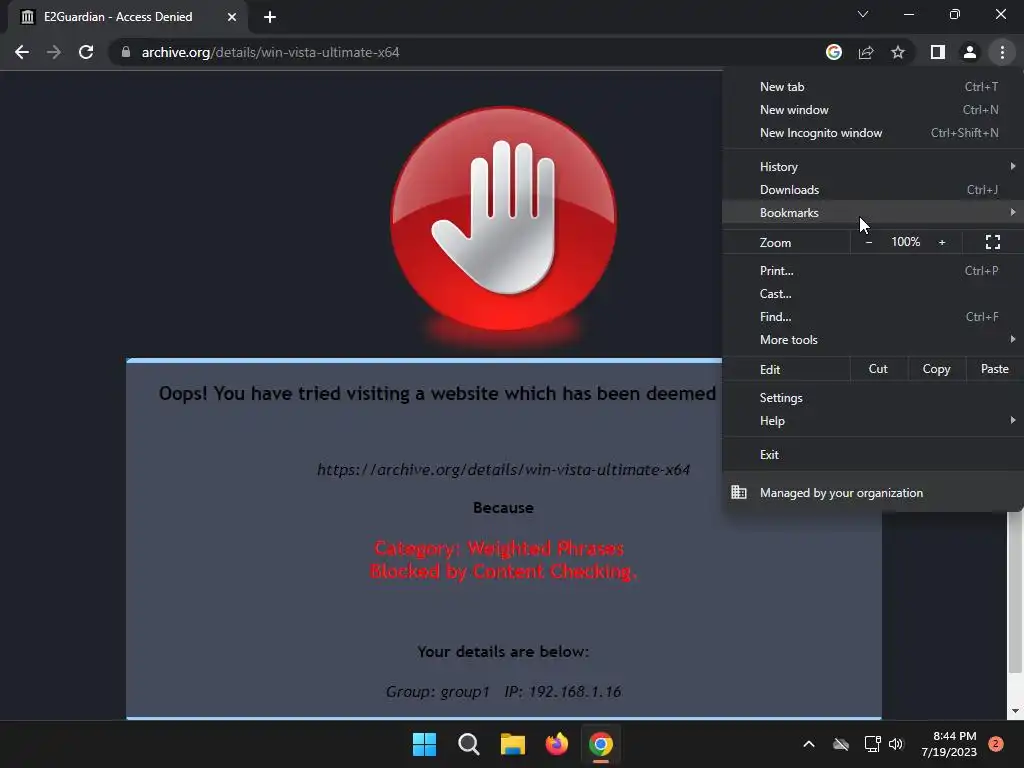Select New tab from the menu

point(873,87)
